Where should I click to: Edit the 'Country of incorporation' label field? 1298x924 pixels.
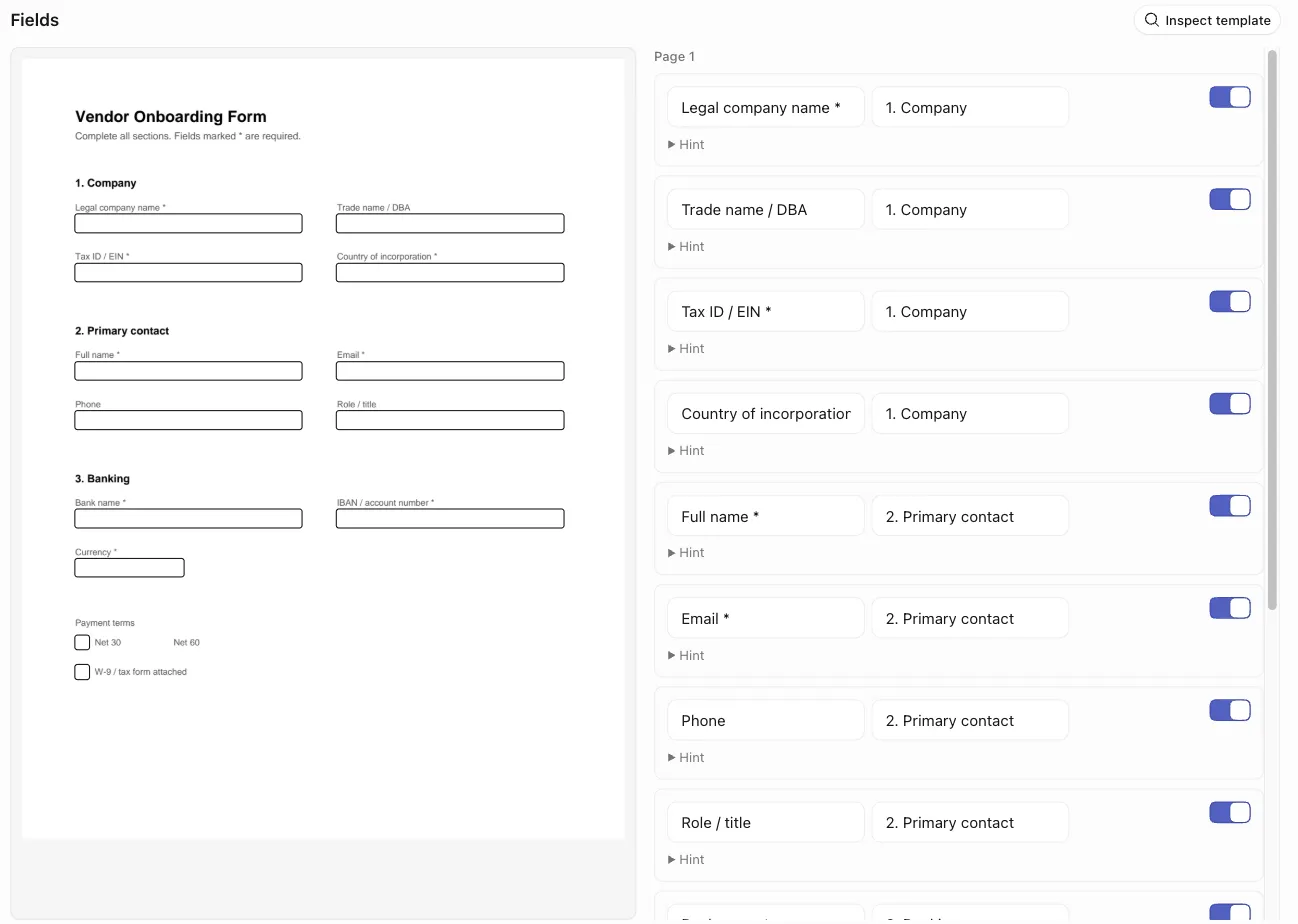(x=766, y=413)
